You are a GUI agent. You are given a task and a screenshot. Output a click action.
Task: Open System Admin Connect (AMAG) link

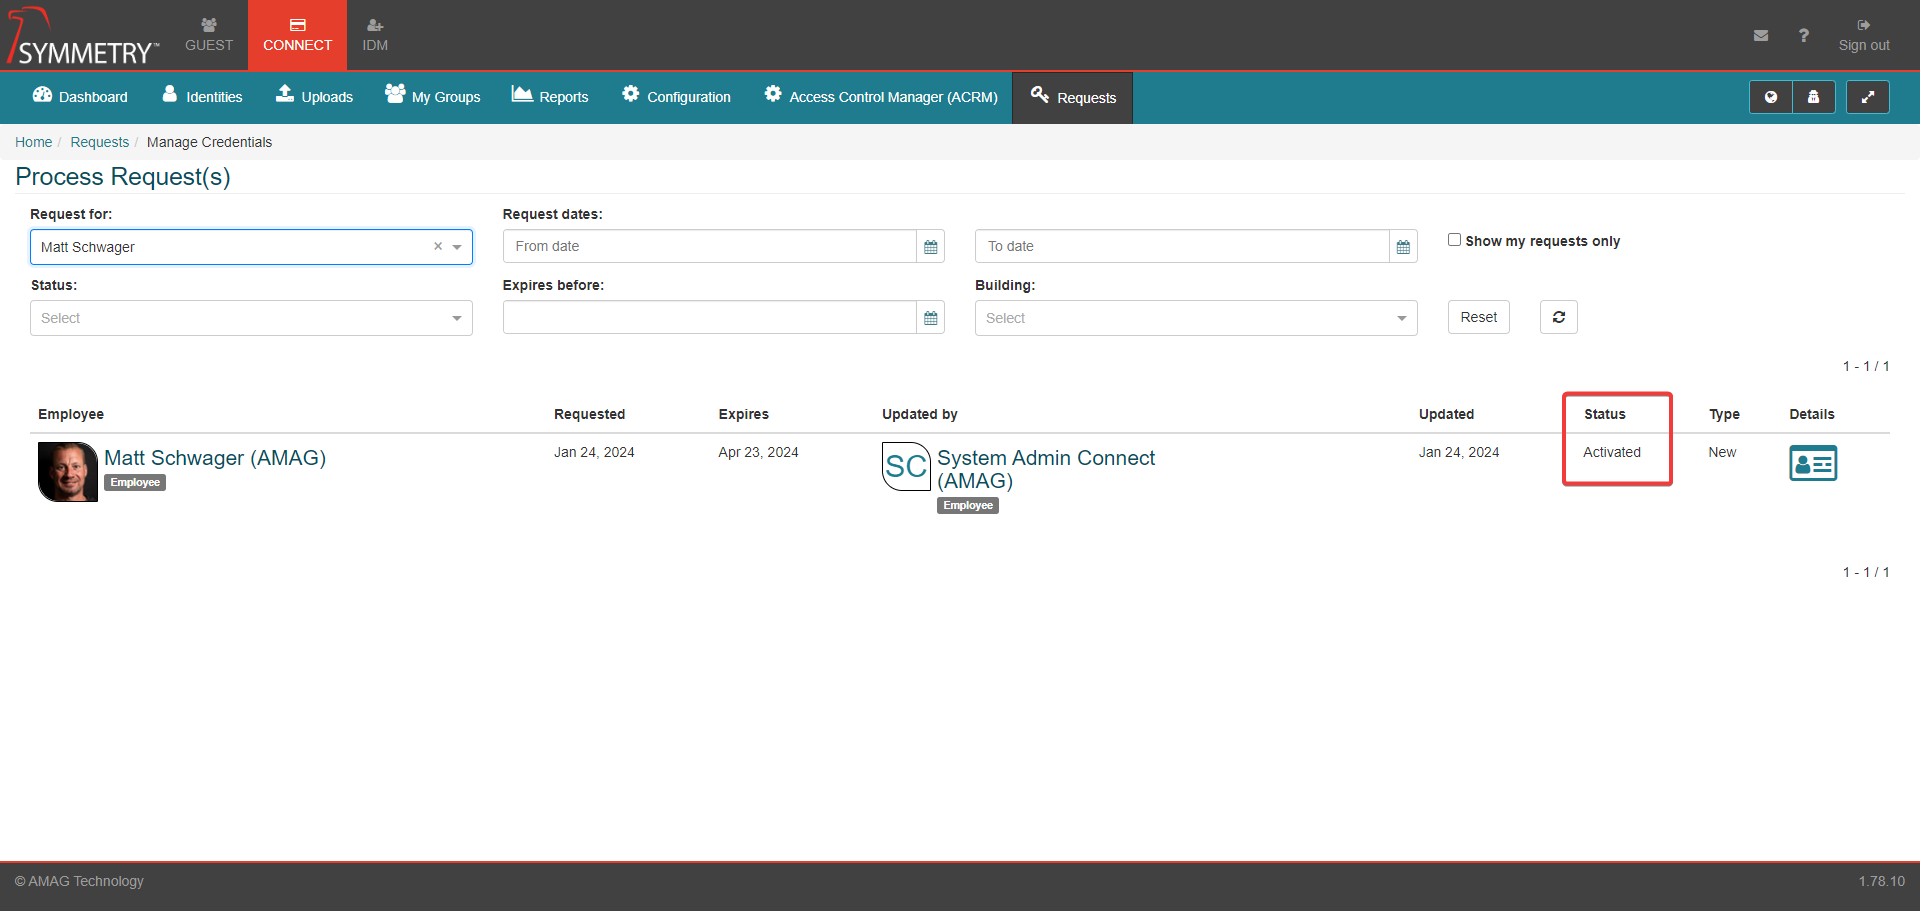[x=1046, y=469]
